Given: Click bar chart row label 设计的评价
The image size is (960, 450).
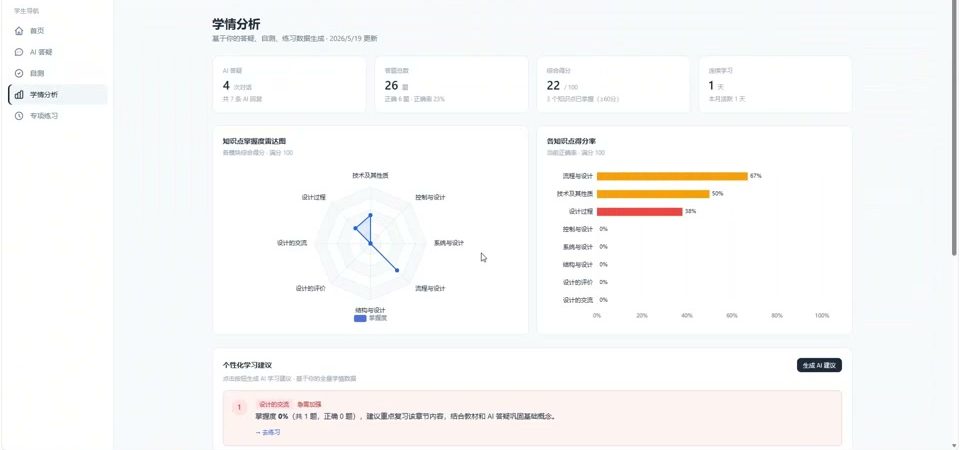Looking at the screenshot, I should (578, 282).
